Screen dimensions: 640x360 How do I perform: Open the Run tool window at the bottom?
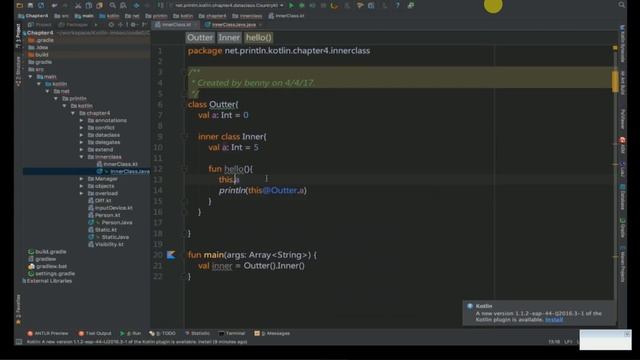click(131, 333)
